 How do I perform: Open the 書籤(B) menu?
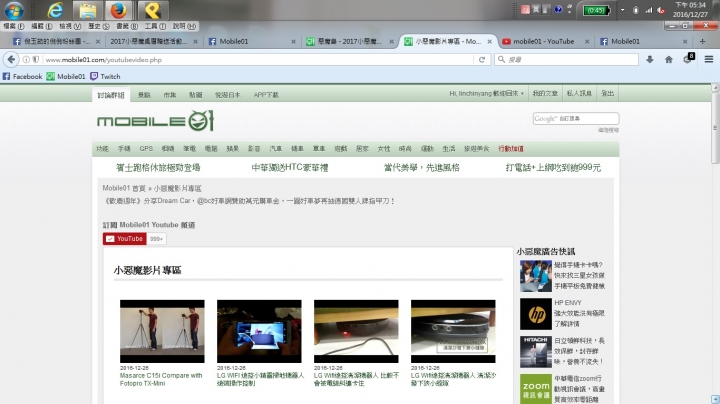point(127,26)
